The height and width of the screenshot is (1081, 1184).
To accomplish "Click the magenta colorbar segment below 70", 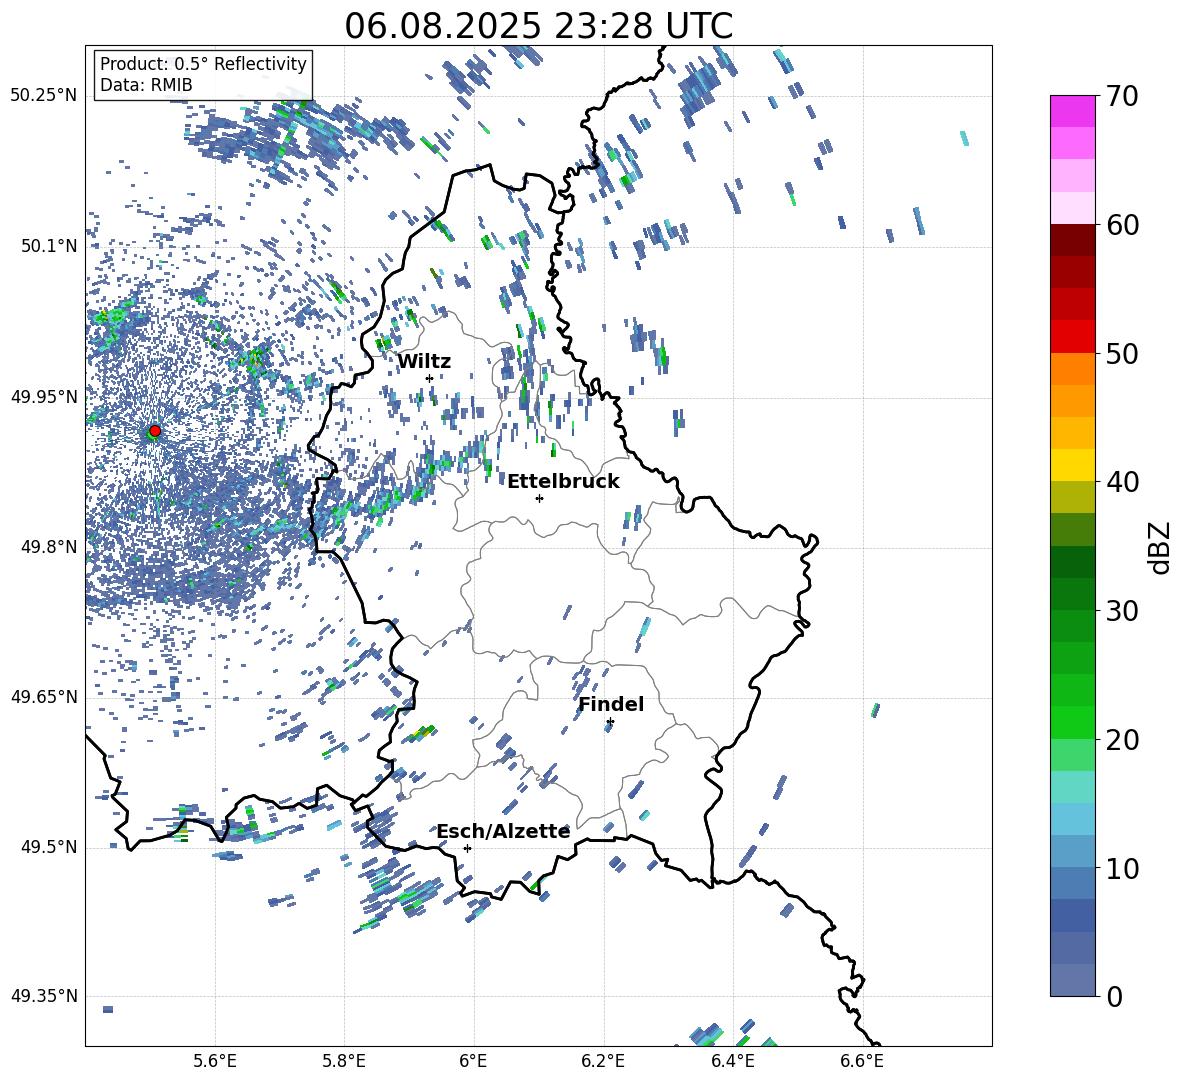I will point(1073,112).
